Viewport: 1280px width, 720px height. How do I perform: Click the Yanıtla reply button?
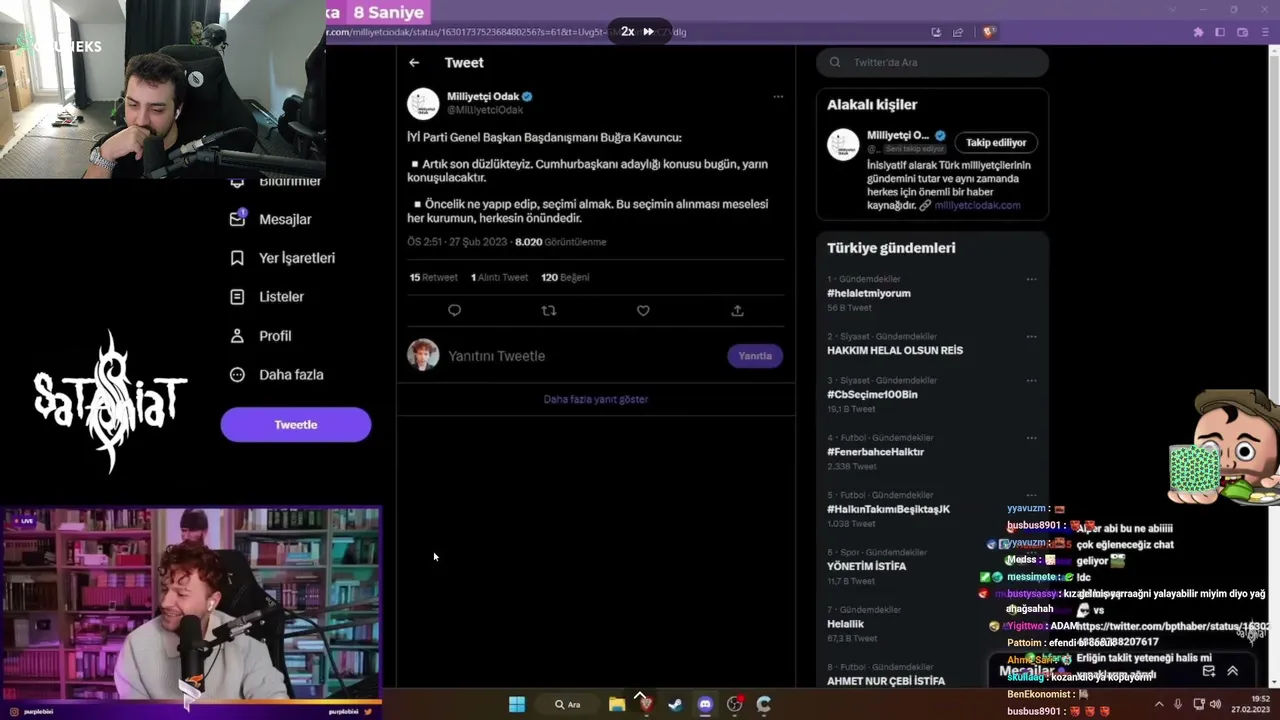[755, 356]
